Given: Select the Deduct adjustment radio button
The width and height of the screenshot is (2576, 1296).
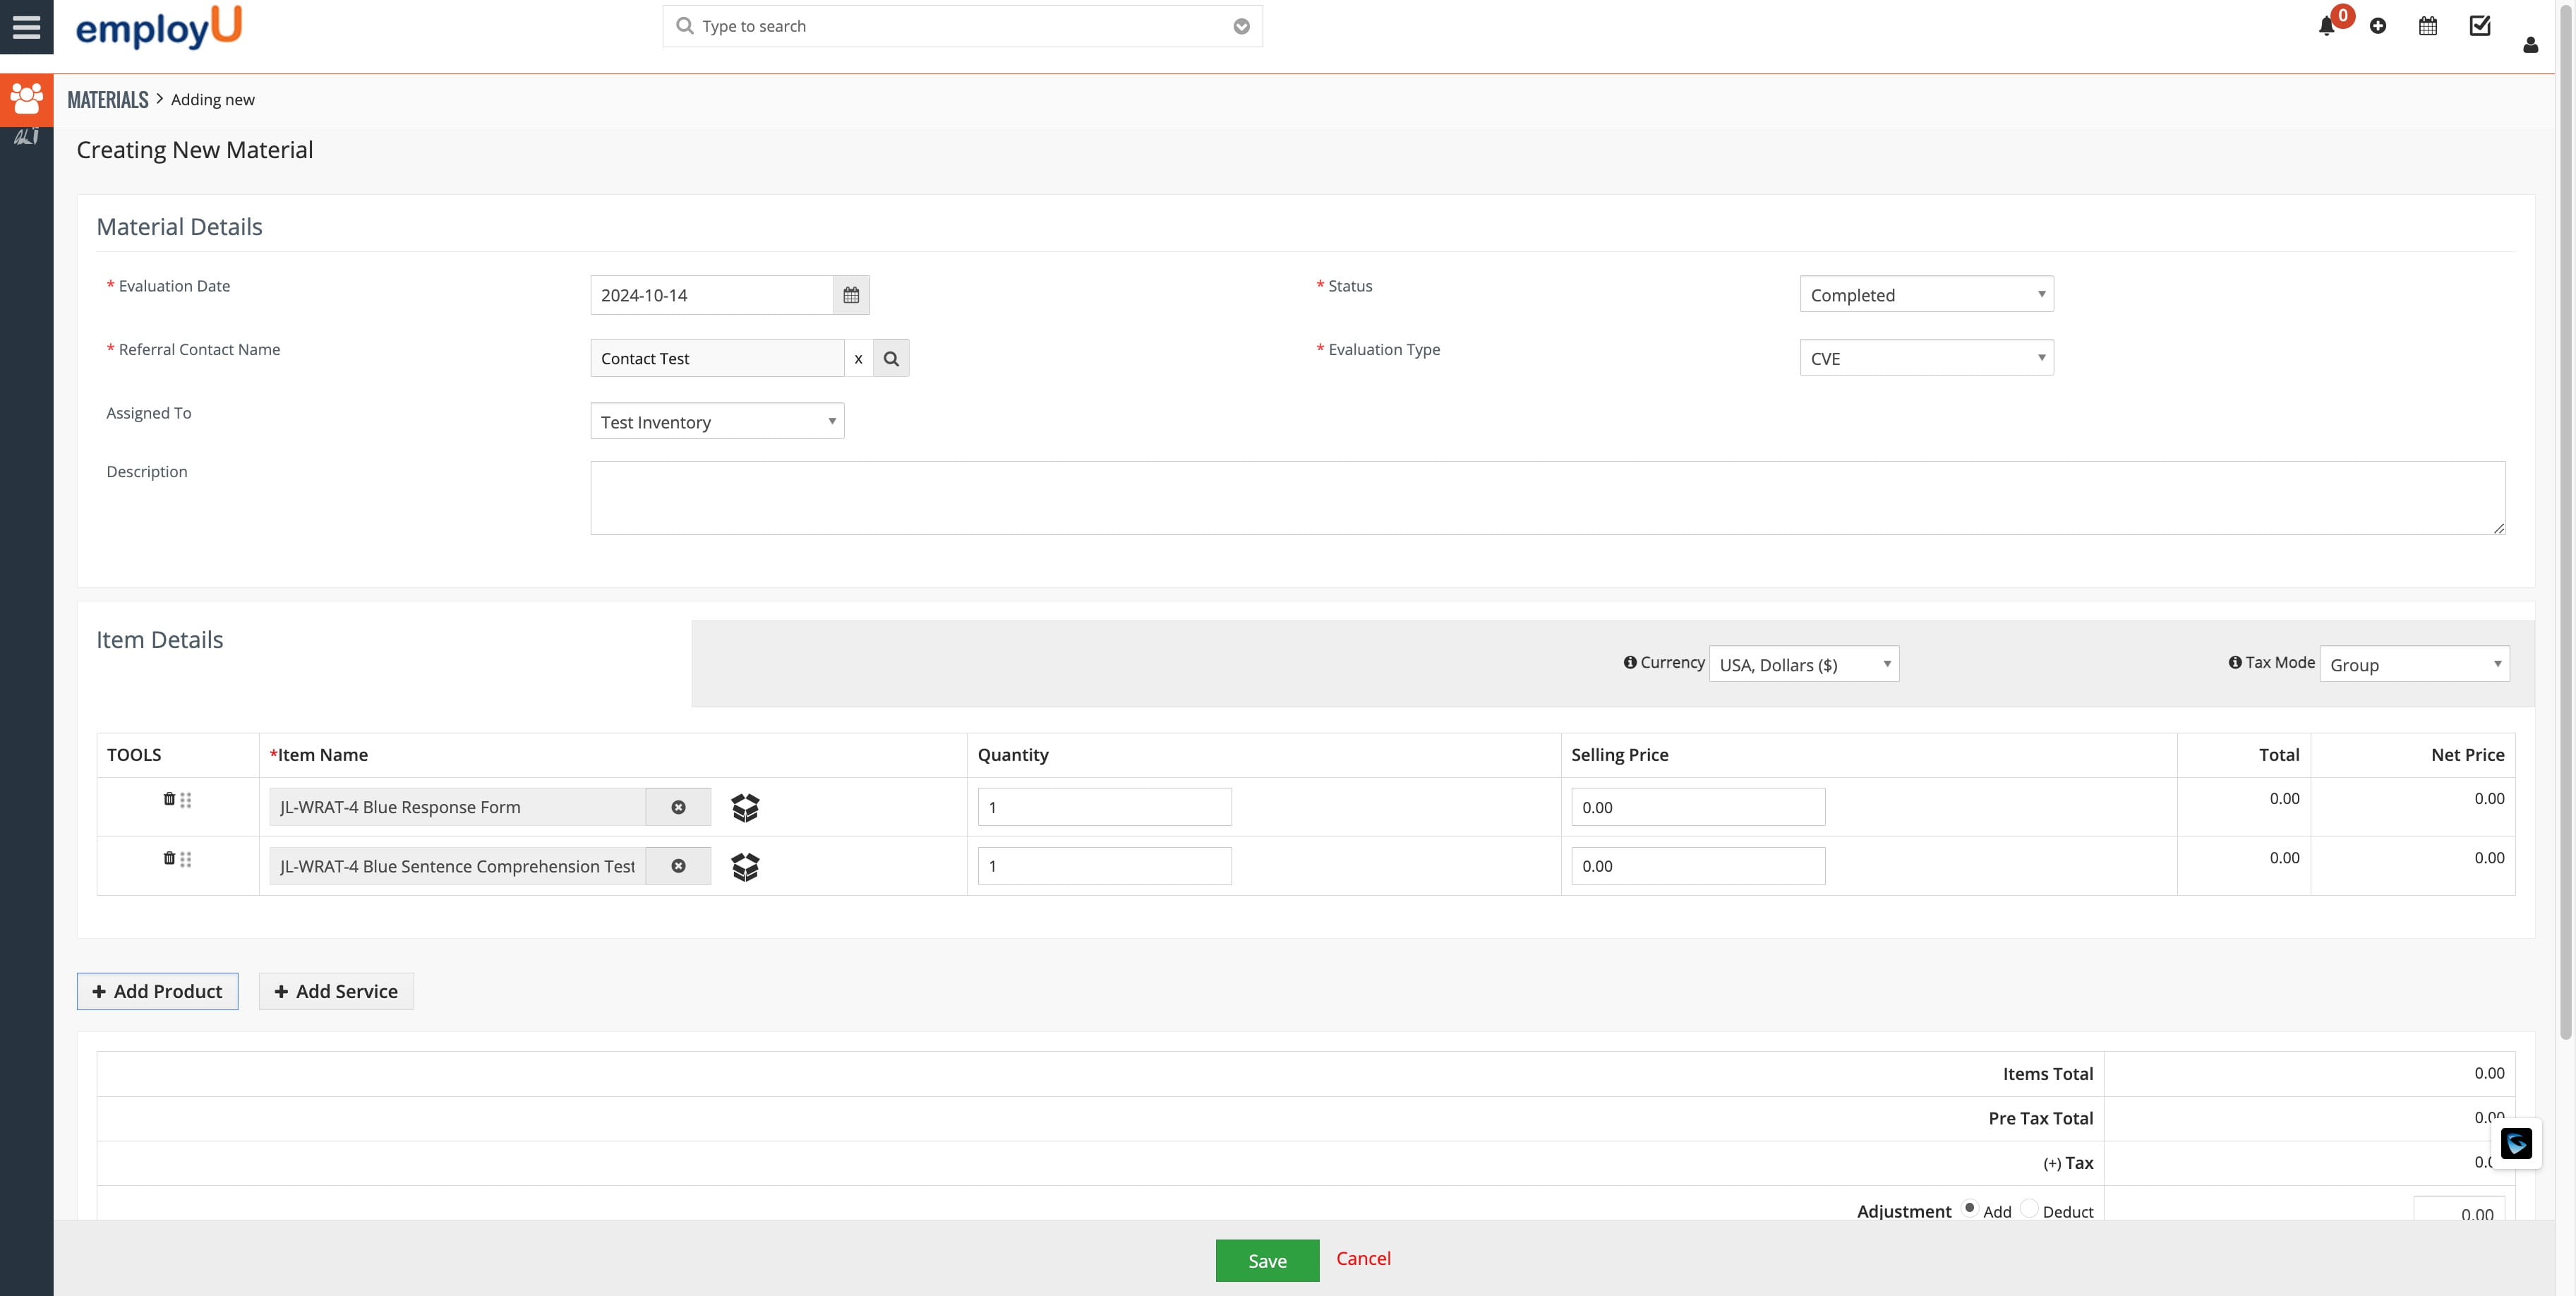Looking at the screenshot, I should pos(2029,1208).
